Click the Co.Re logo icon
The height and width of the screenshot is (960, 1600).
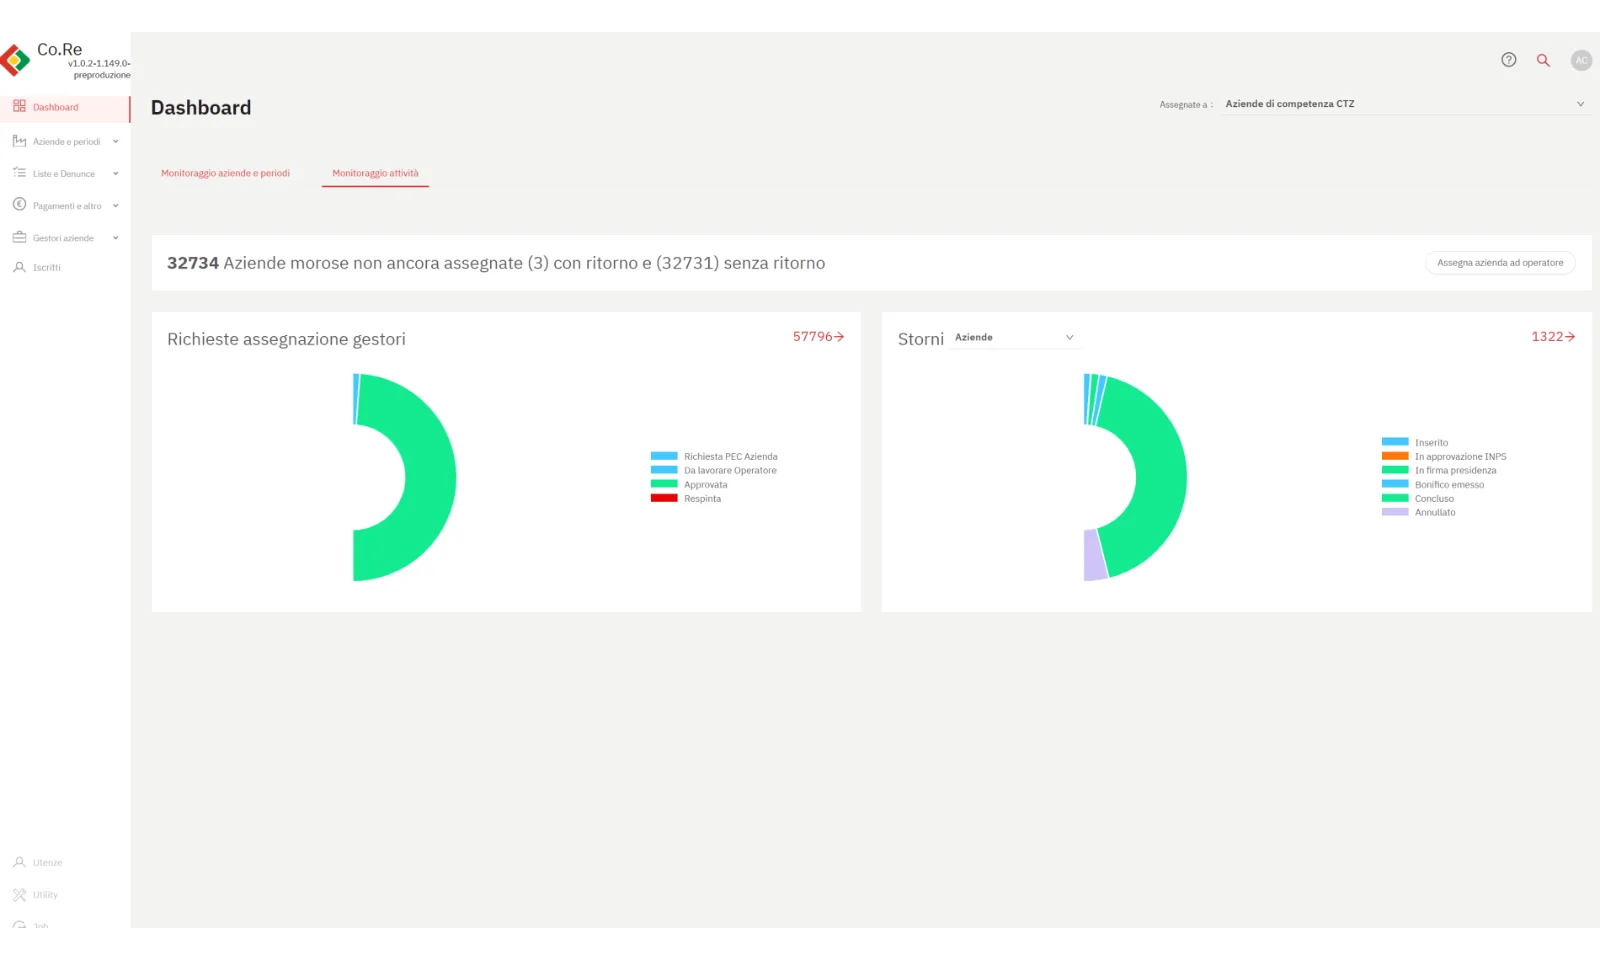[x=16, y=60]
